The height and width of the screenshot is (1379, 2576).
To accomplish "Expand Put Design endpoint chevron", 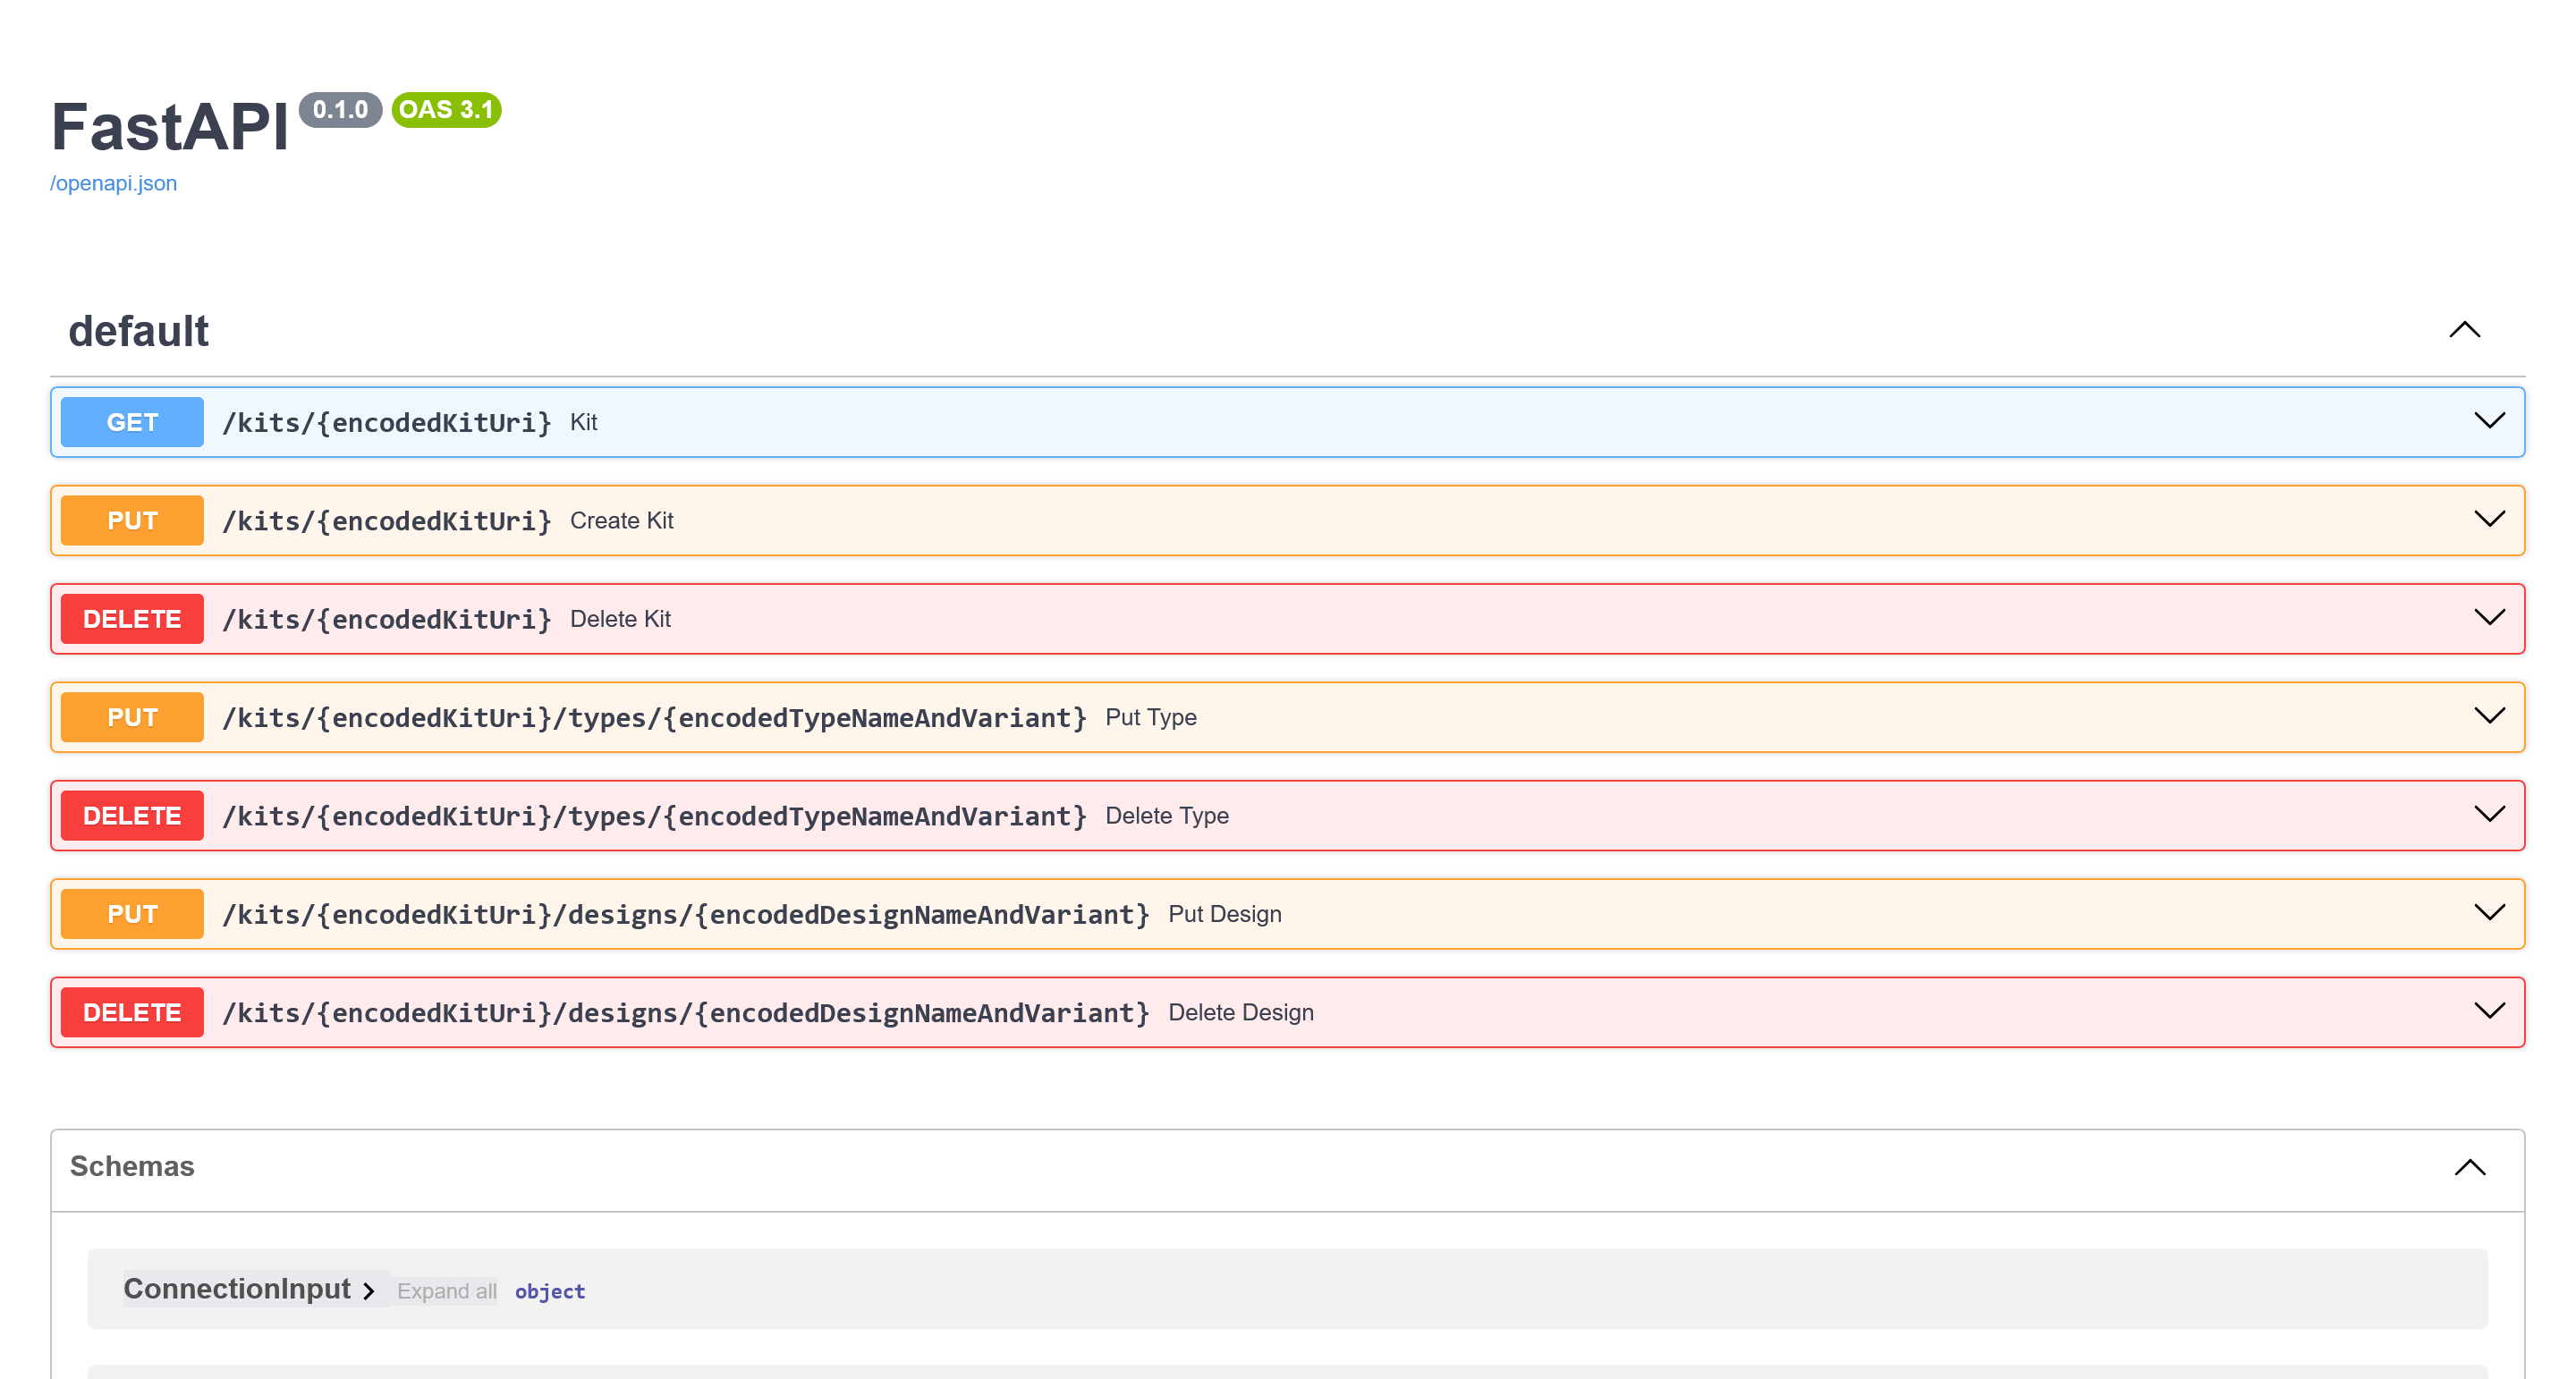I will pos(2489,912).
